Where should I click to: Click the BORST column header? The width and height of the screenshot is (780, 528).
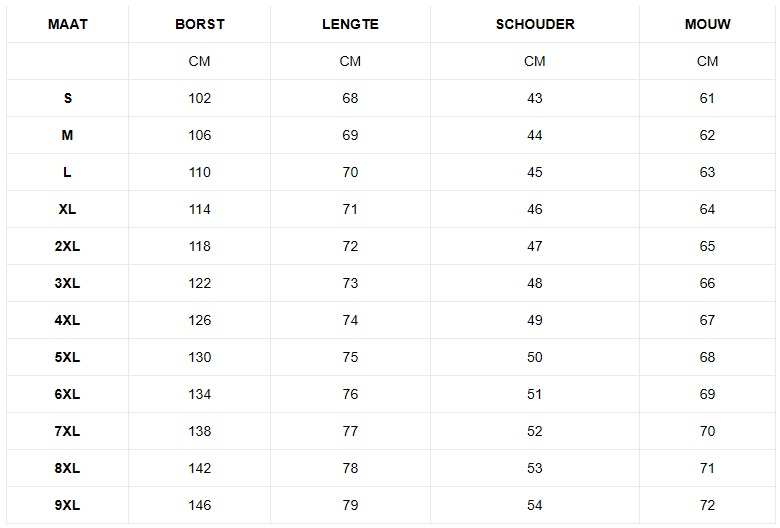click(x=200, y=24)
